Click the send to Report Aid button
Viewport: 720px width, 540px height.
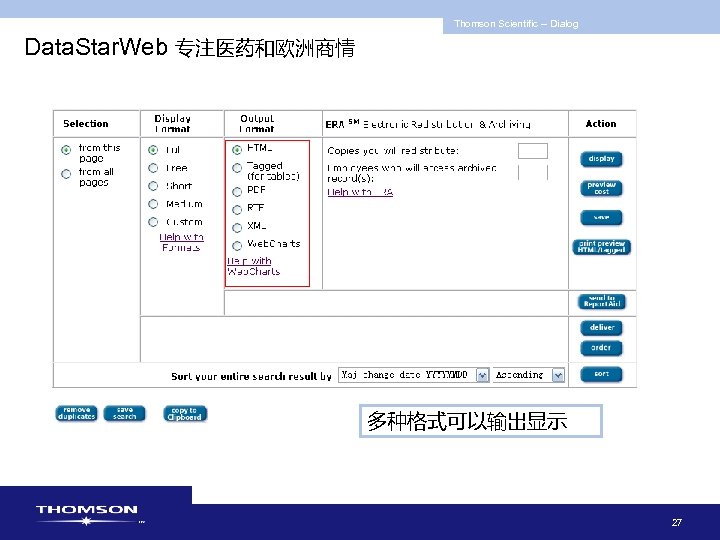click(602, 302)
